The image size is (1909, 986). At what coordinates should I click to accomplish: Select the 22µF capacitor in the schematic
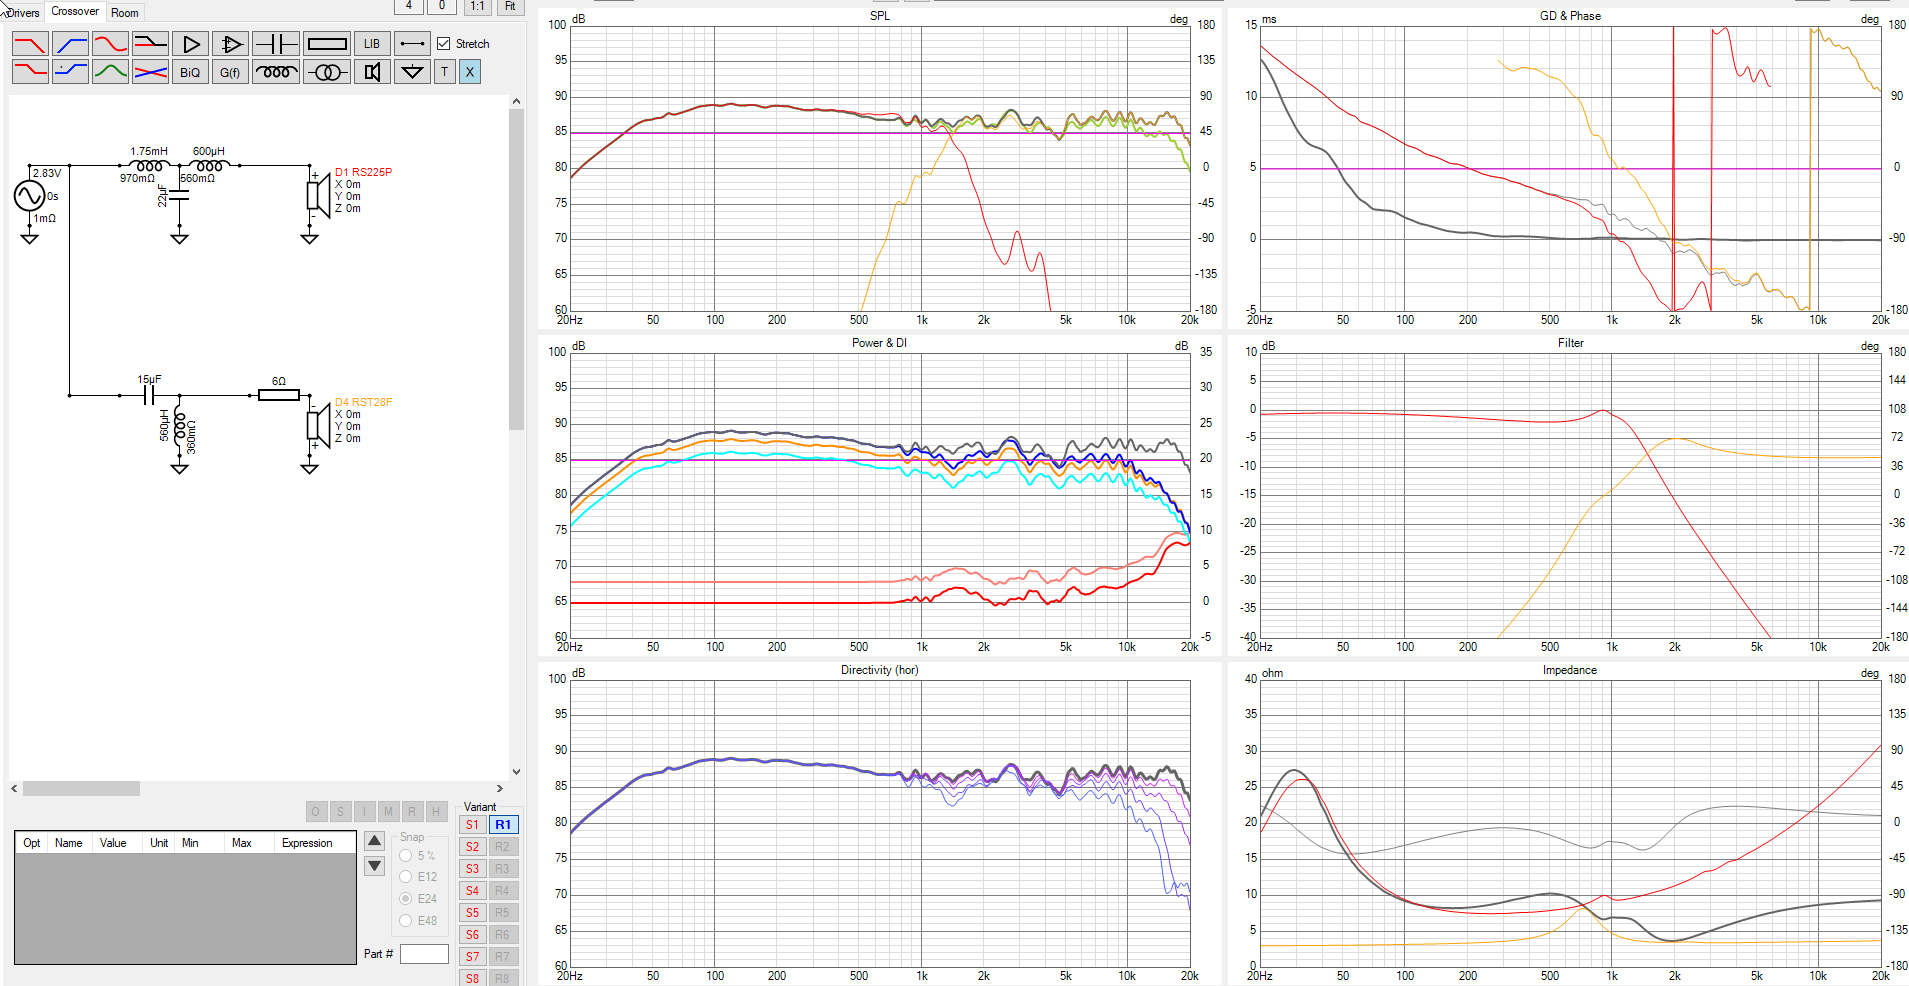point(179,196)
